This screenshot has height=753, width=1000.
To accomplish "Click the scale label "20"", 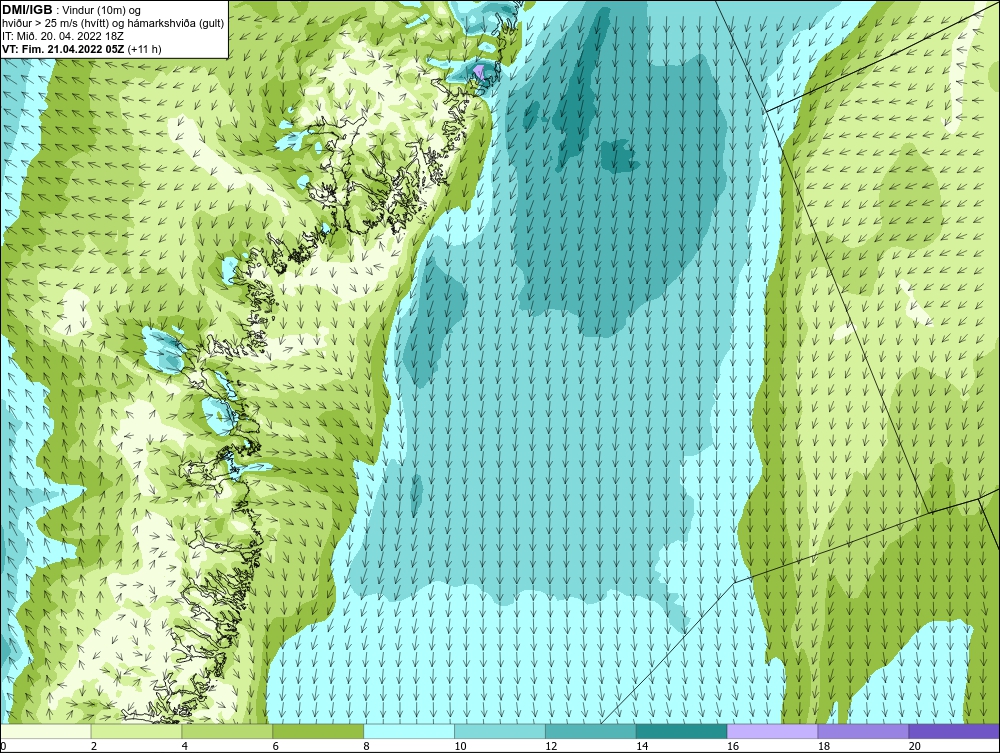I will coord(915,746).
